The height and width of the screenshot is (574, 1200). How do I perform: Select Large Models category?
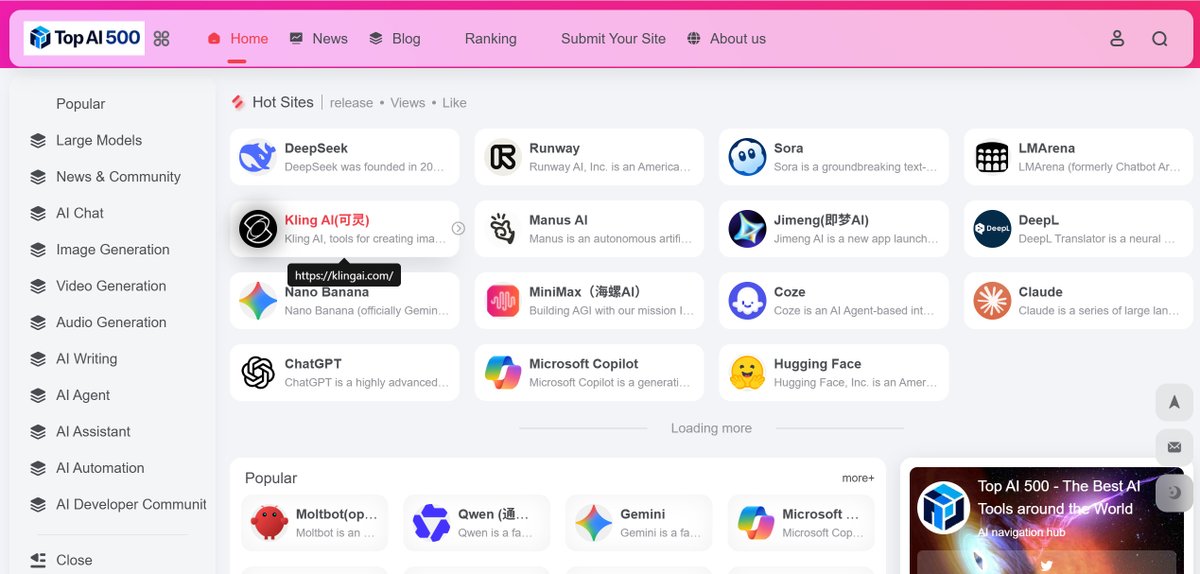pos(86,140)
